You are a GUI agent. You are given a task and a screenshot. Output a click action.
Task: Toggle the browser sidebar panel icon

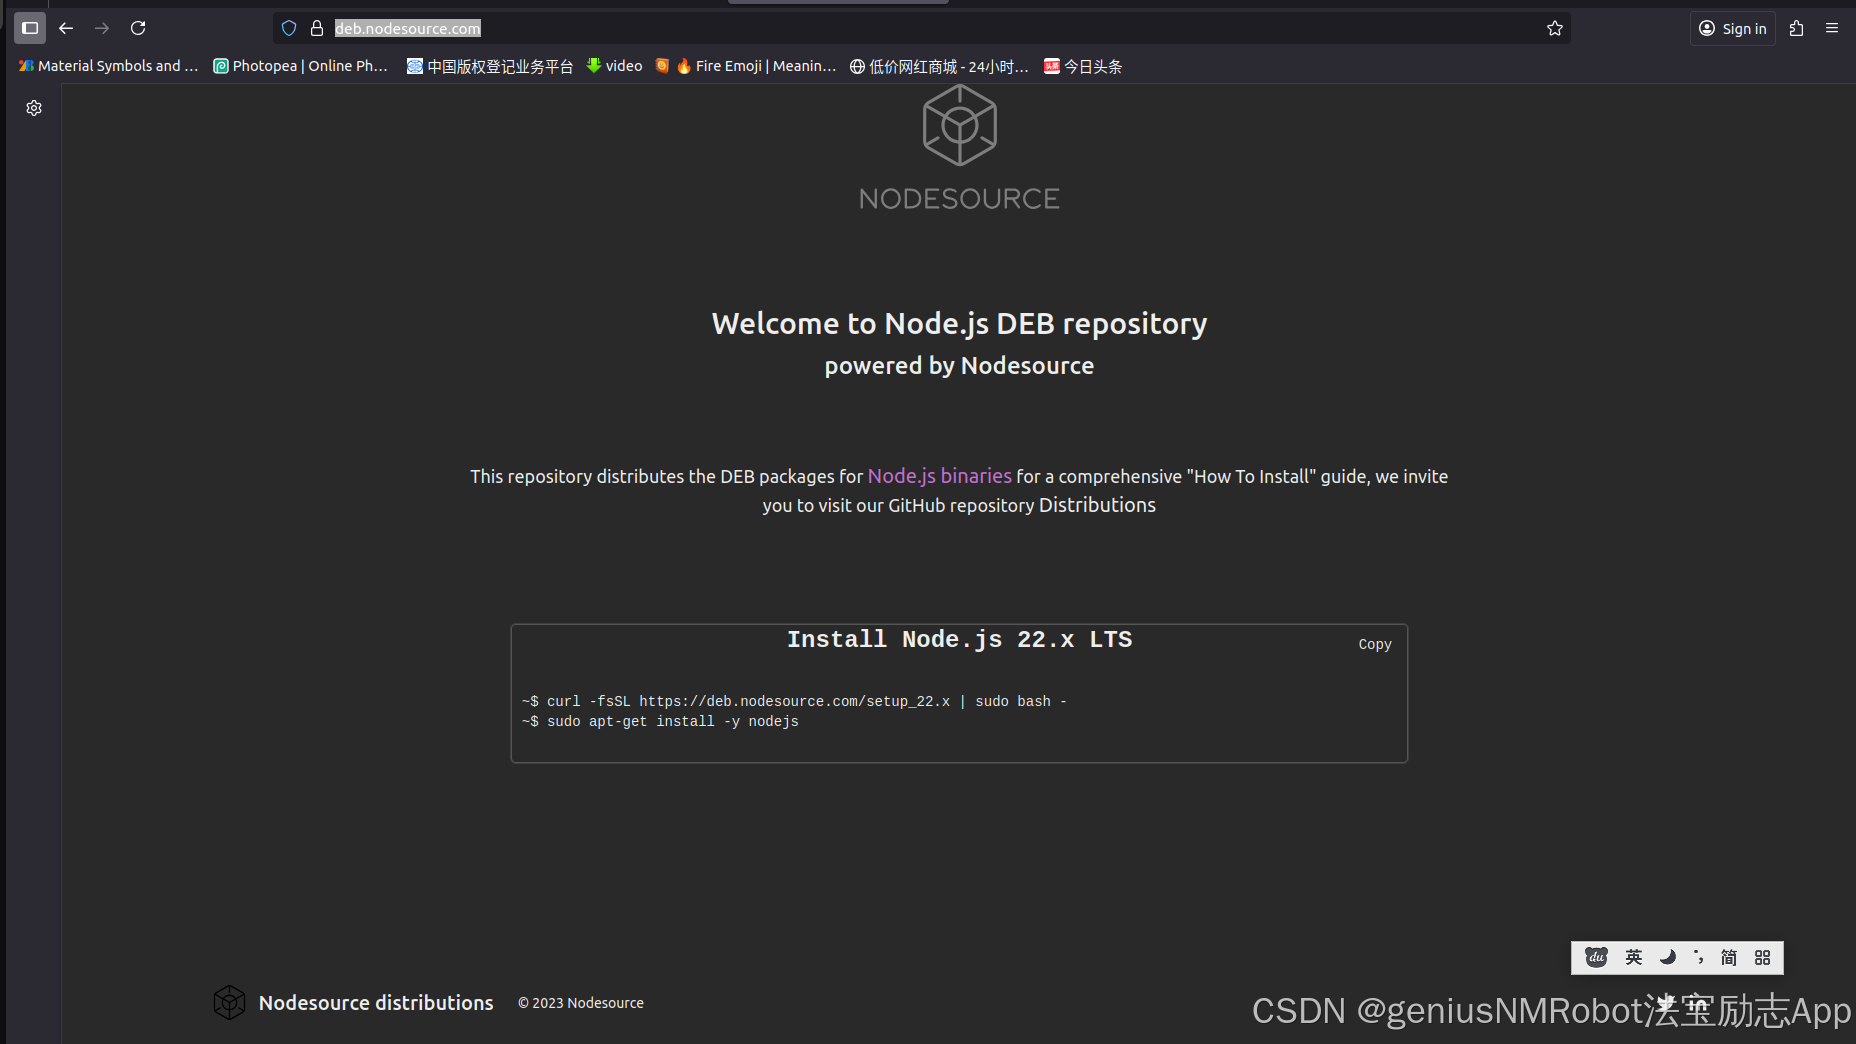tap(30, 28)
